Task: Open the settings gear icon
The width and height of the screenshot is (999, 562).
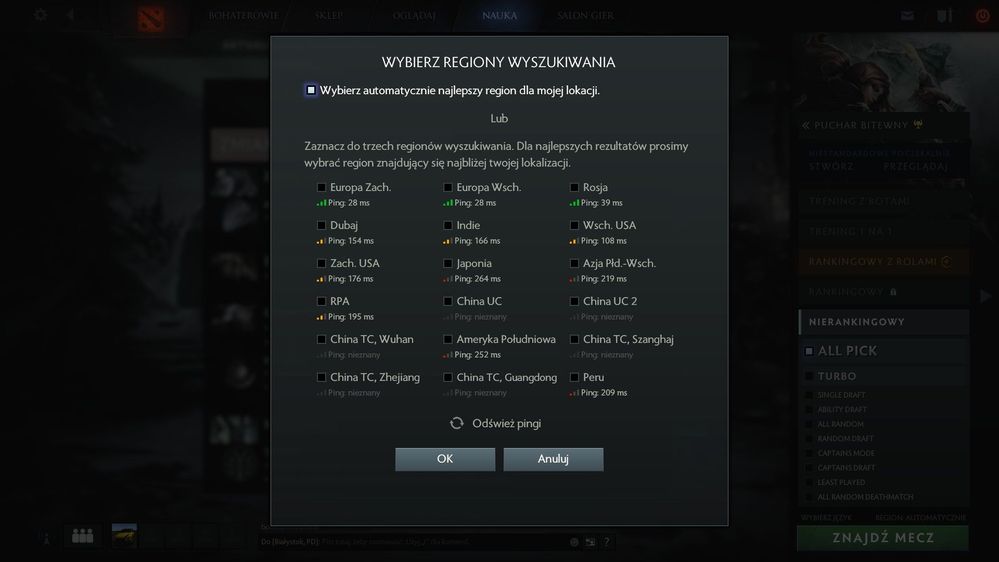Action: (41, 15)
